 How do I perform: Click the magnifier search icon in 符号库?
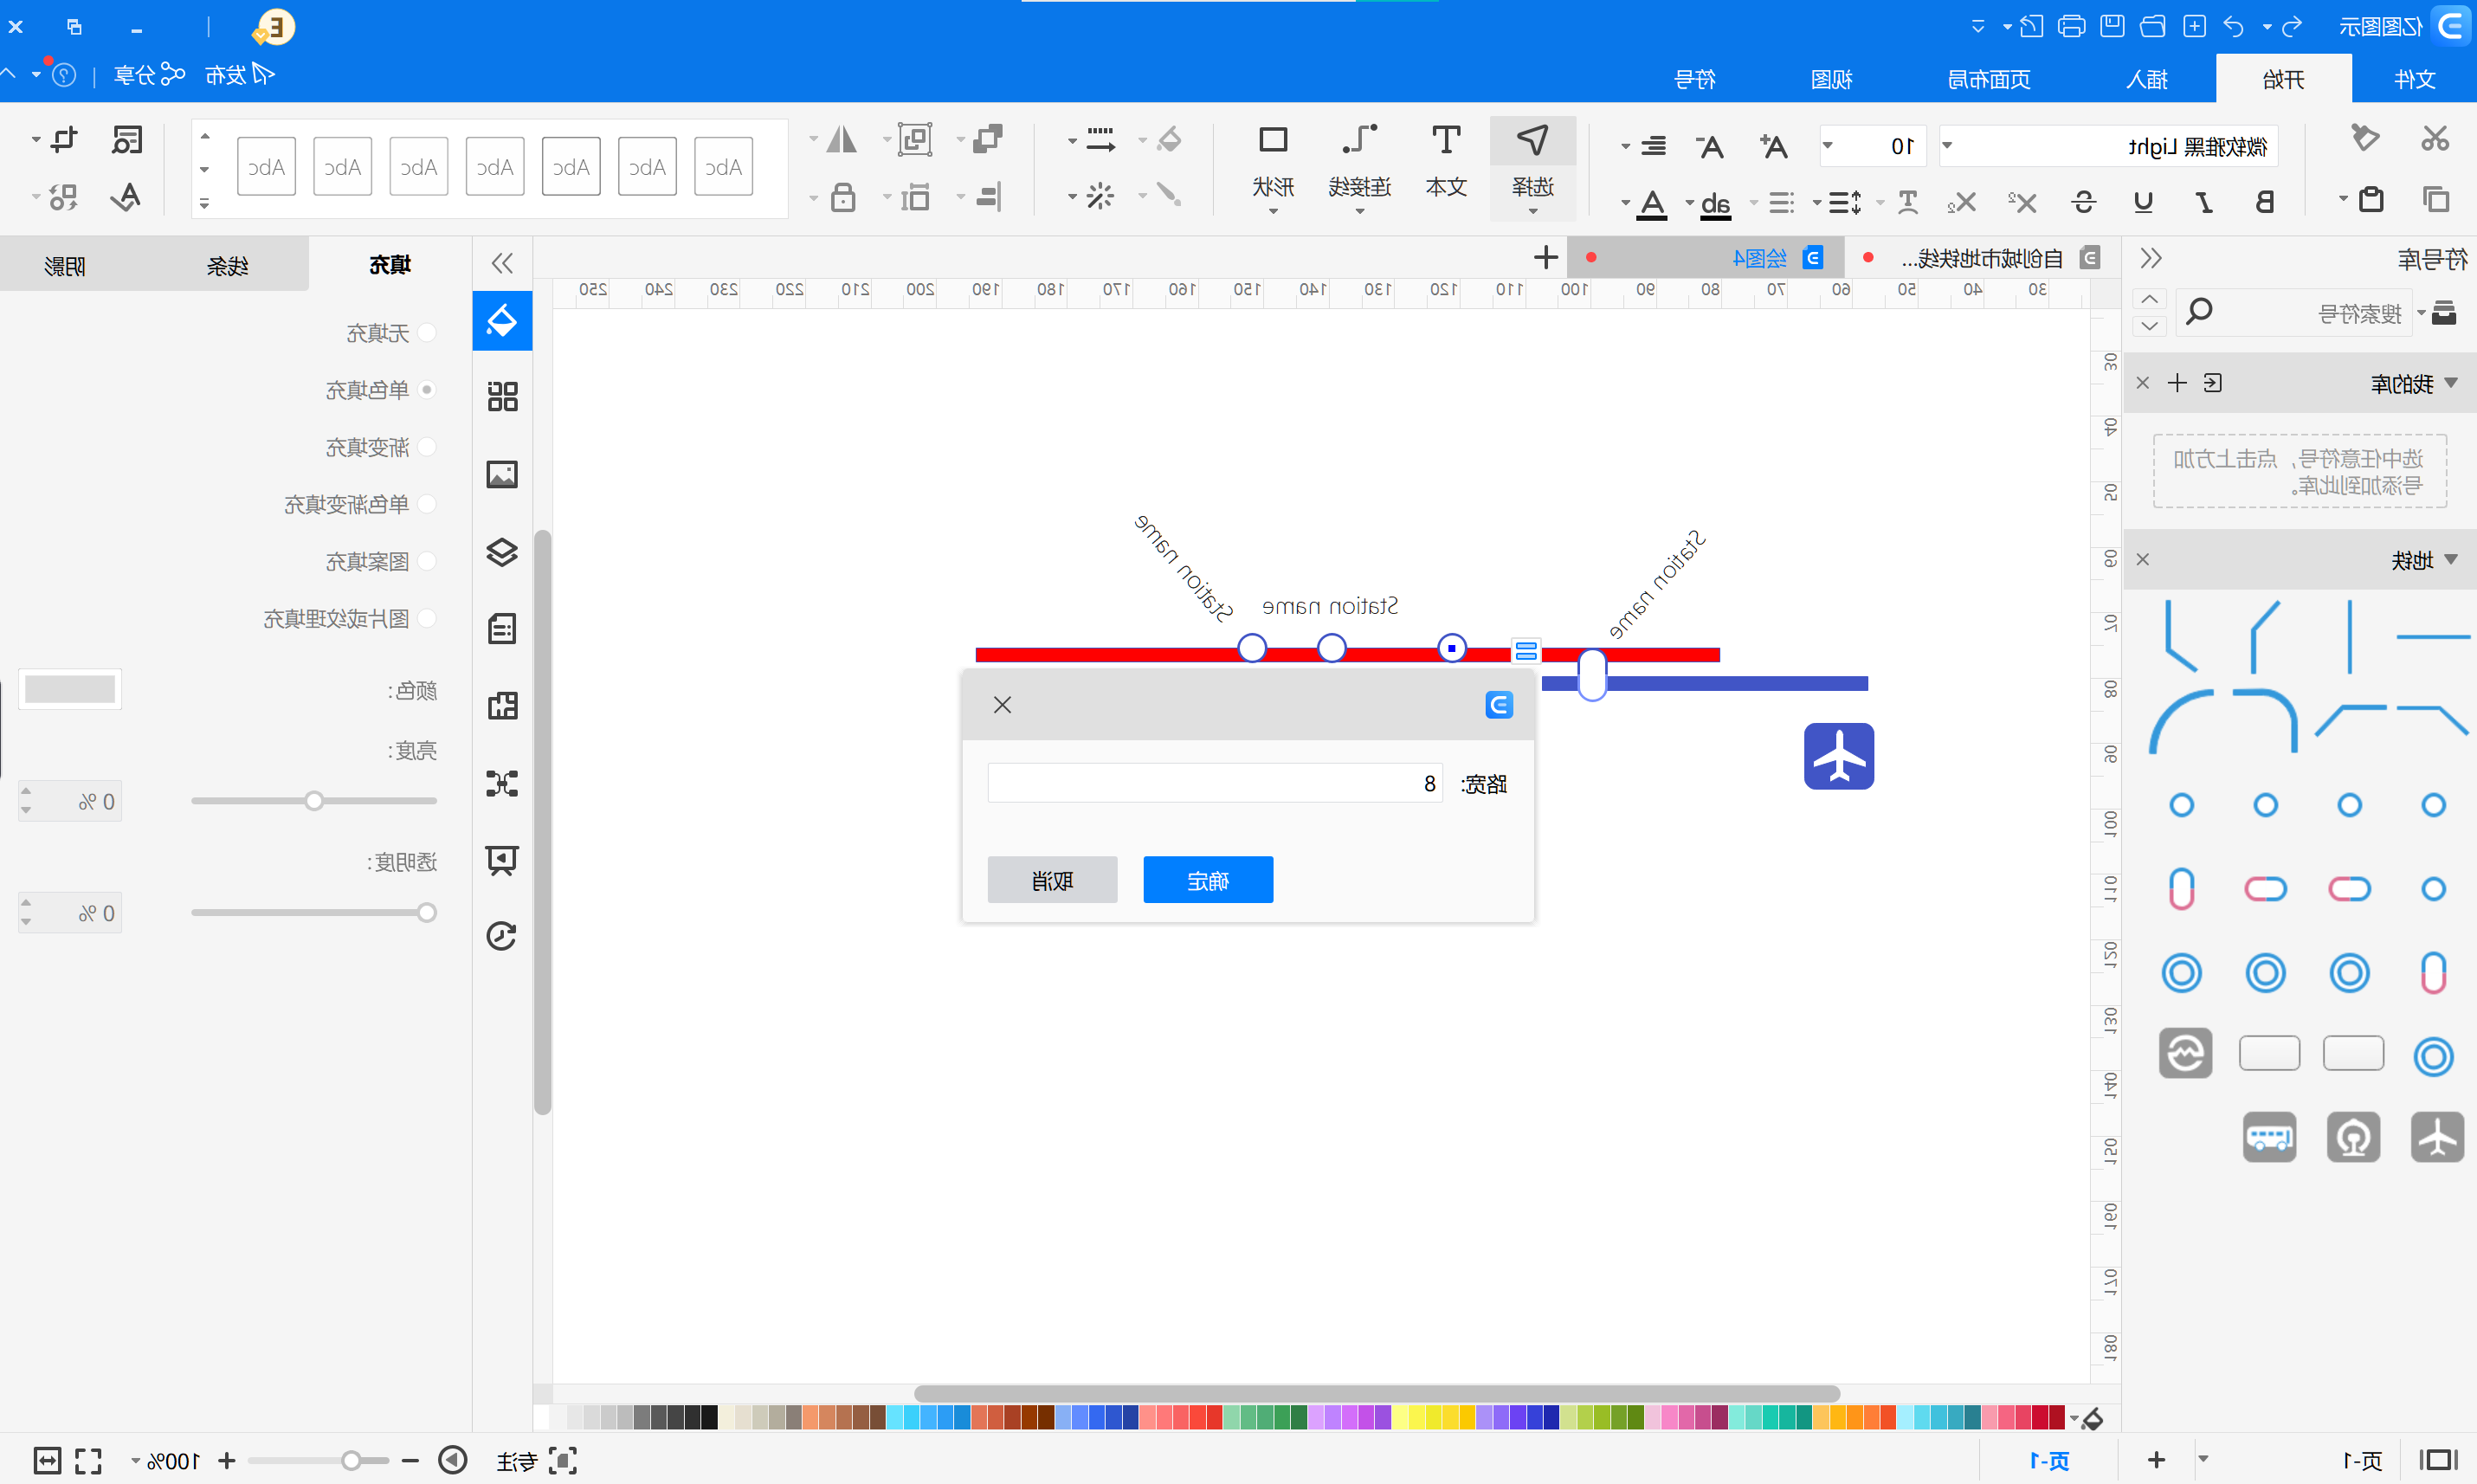(x=2199, y=312)
